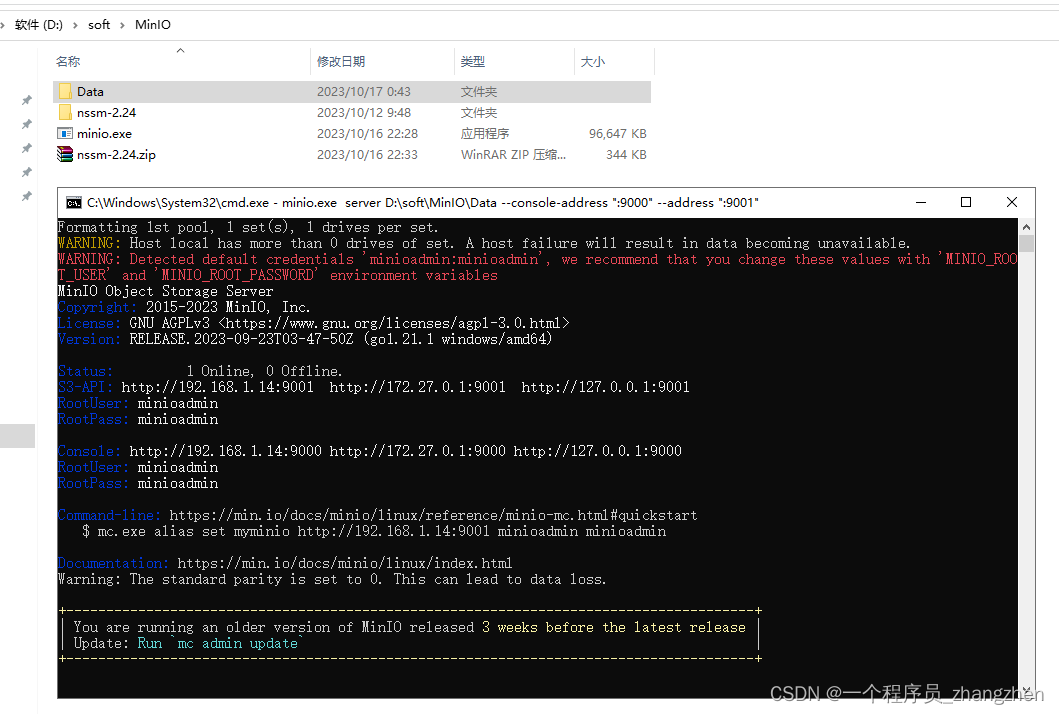Select the file name minio.exe
Screen dimensions: 1059x714
[104, 134]
